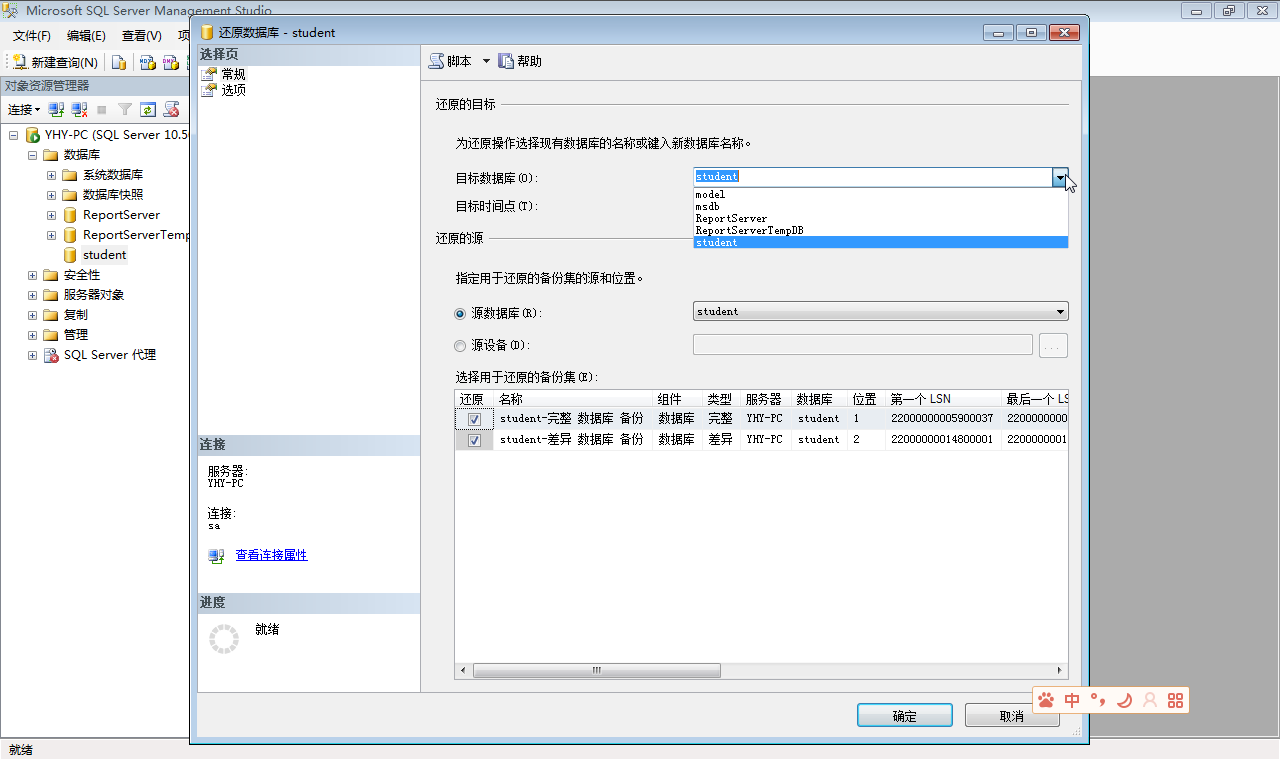This screenshot has width=1280, height=760.
Task: Click the four-squares toolbox icon on IME bar
Action: [x=1175, y=700]
